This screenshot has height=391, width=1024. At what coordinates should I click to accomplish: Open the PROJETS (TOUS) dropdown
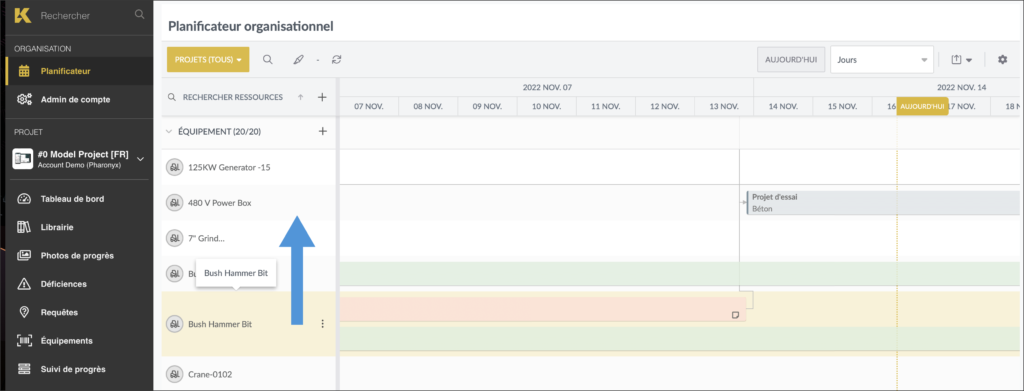click(208, 59)
